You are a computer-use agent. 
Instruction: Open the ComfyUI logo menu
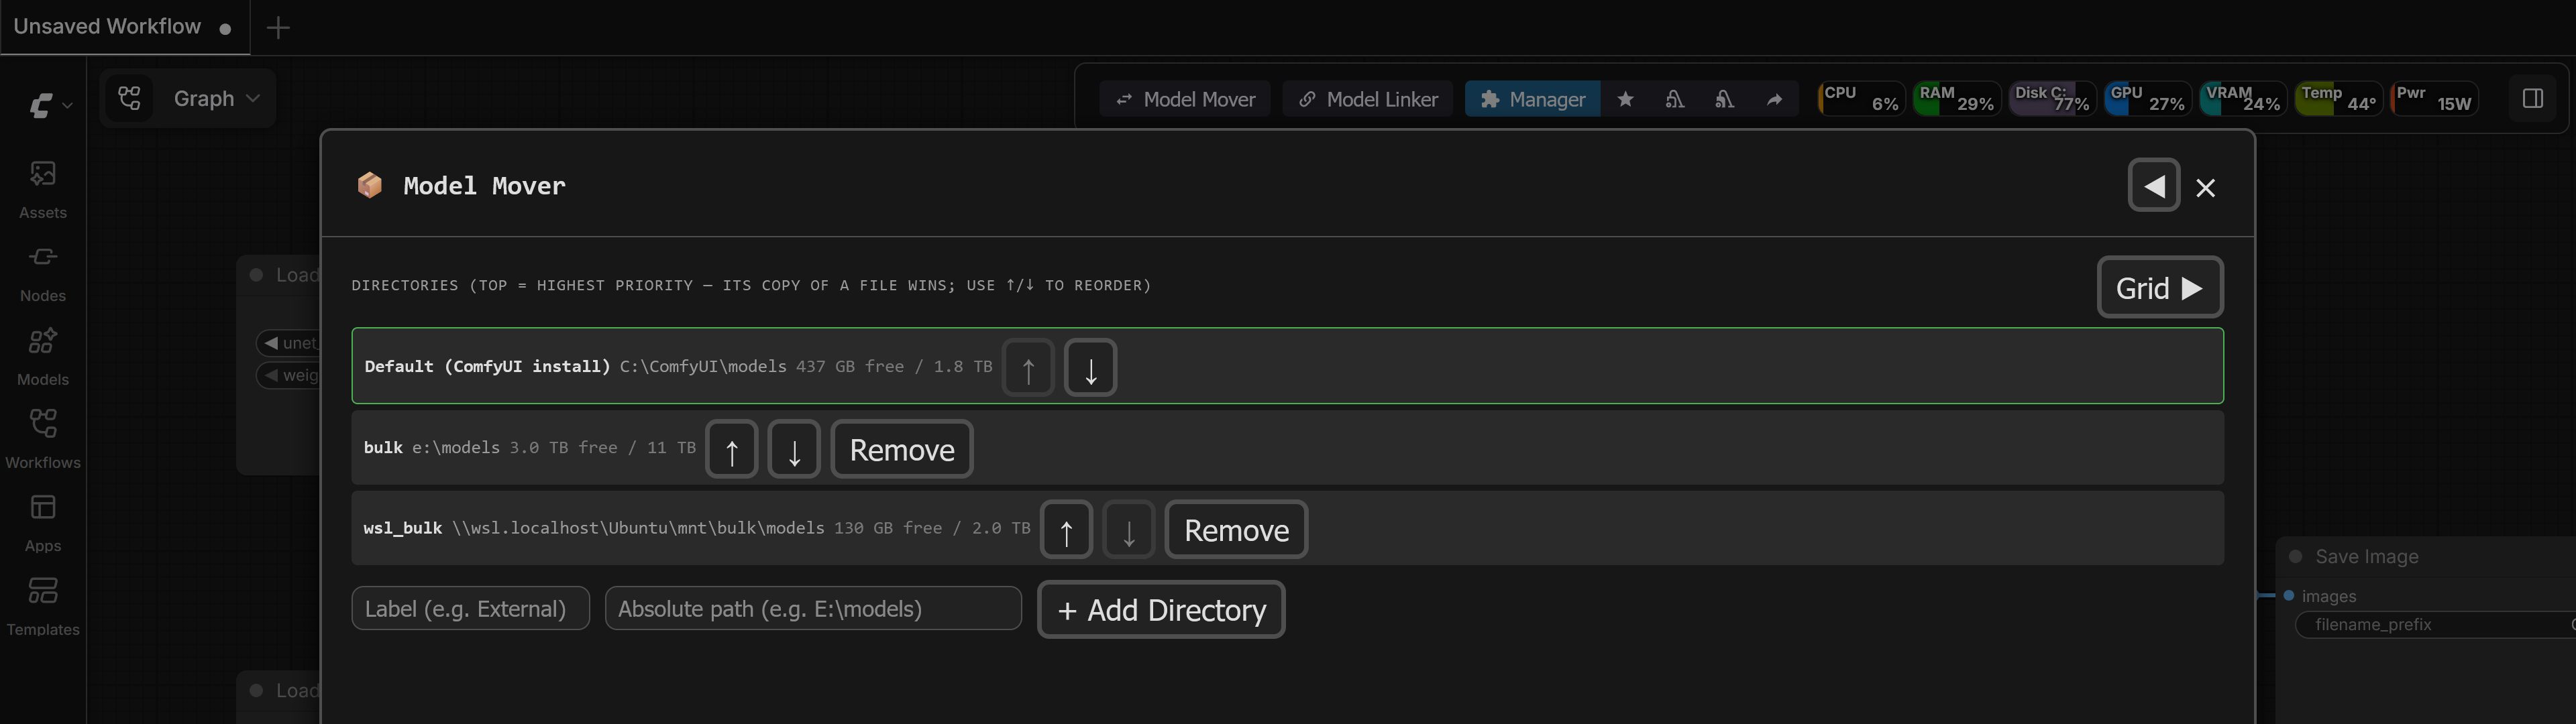point(50,104)
